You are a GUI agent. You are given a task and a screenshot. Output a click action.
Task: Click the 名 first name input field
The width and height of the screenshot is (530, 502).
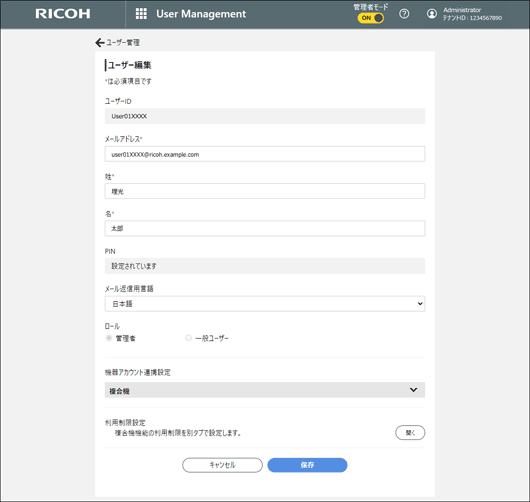[265, 229]
